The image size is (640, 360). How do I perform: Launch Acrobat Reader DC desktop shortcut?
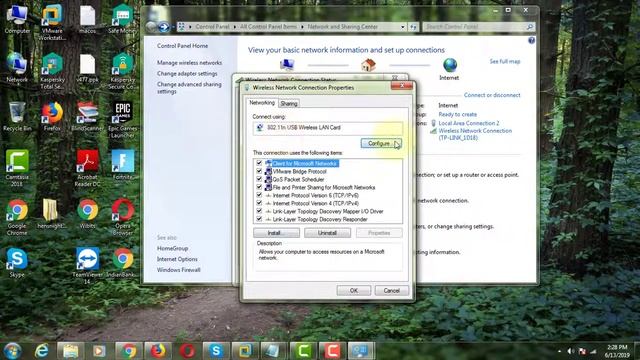87,168
